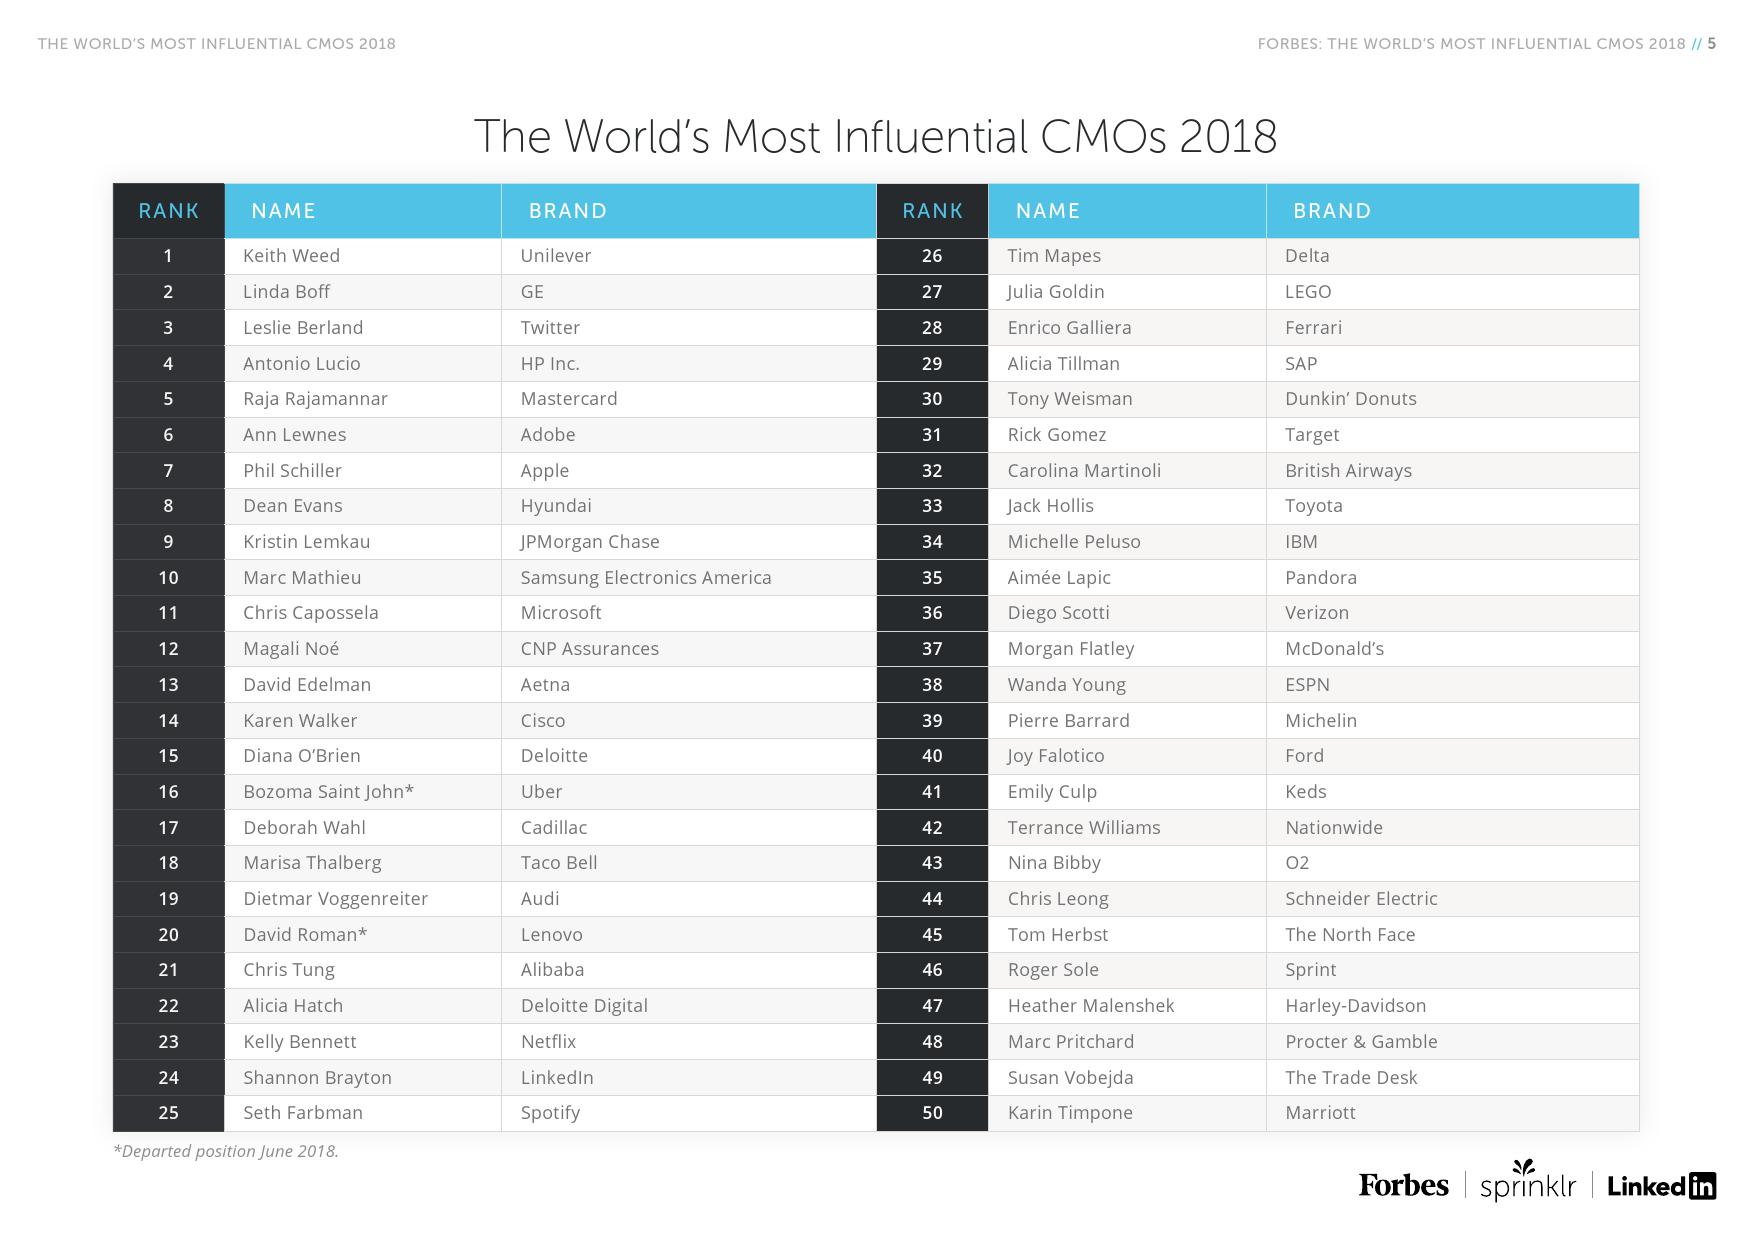
Task: Click rank number 50 cell
Action: 932,1113
